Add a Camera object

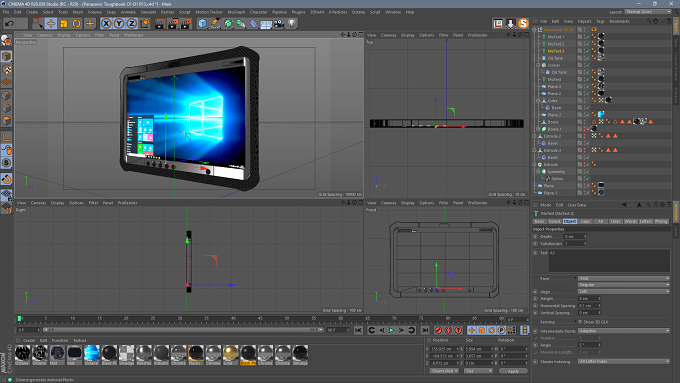click(279, 23)
